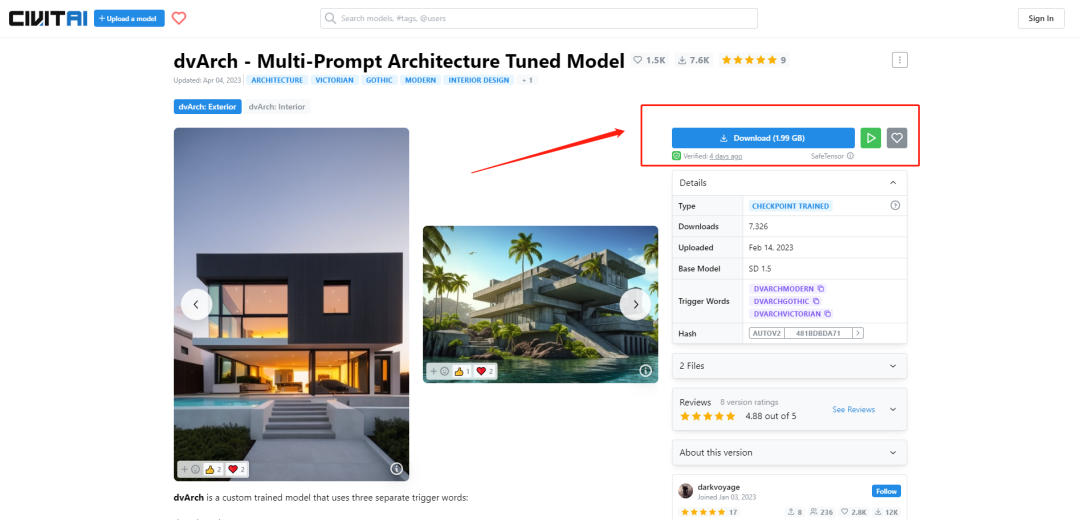1080x520 pixels.
Task: Click the Download (1.99 GB) button
Action: click(x=763, y=138)
